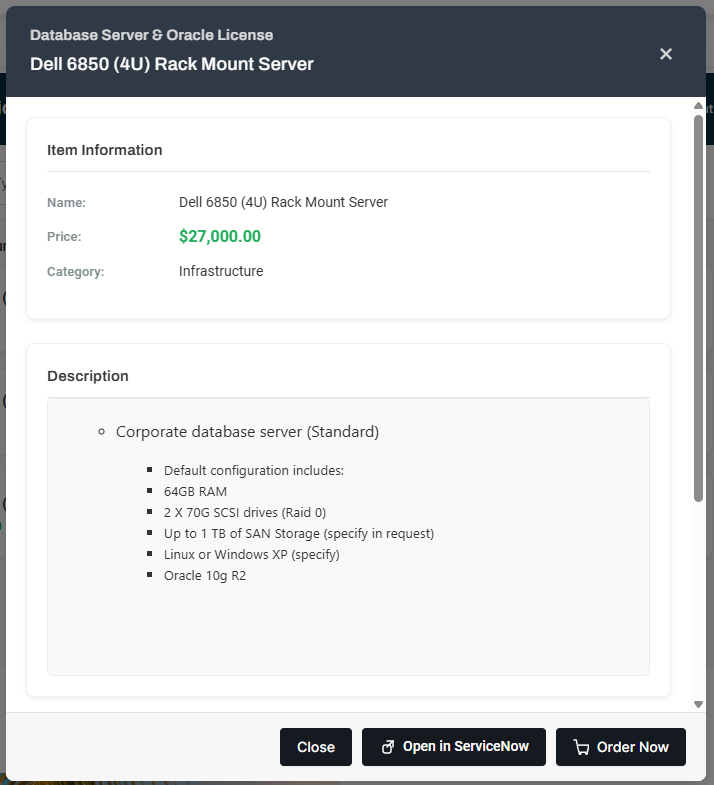Viewport: 714px width, 785px height.
Task: Click the Category: label
Action: [76, 272]
